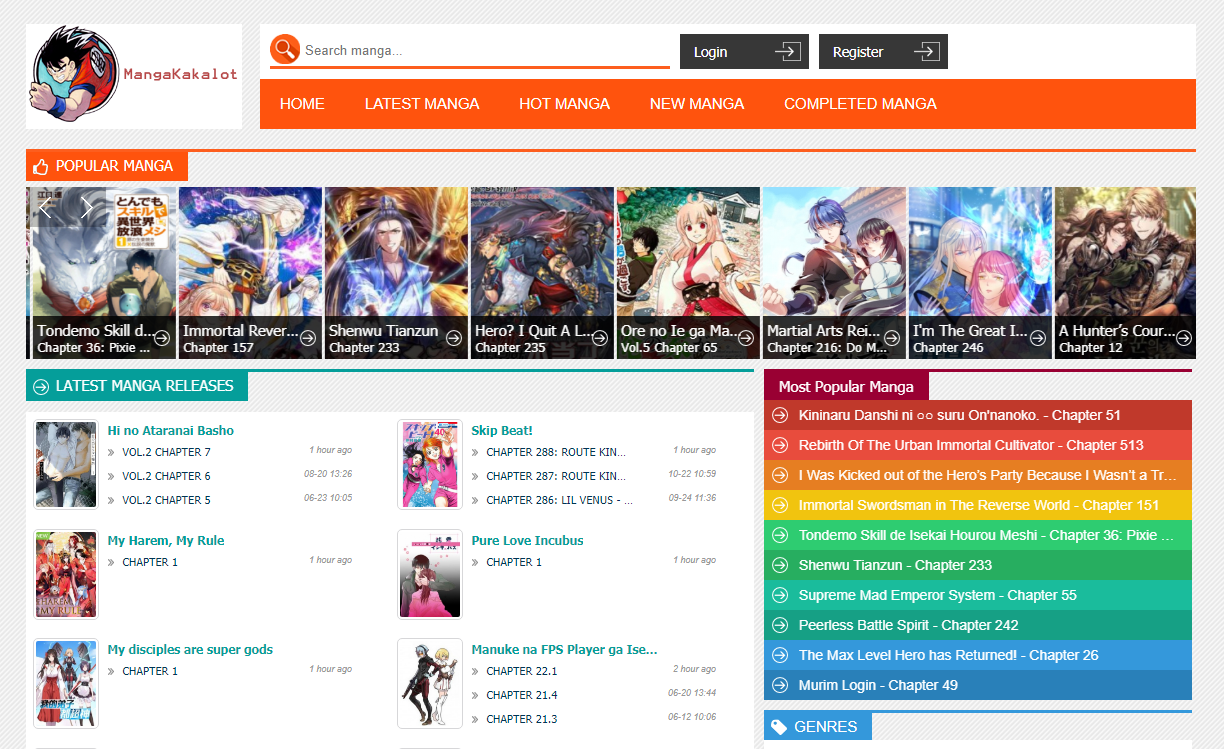
Task: Open VOL.2 CHAPTER 5 link
Action: click(166, 500)
